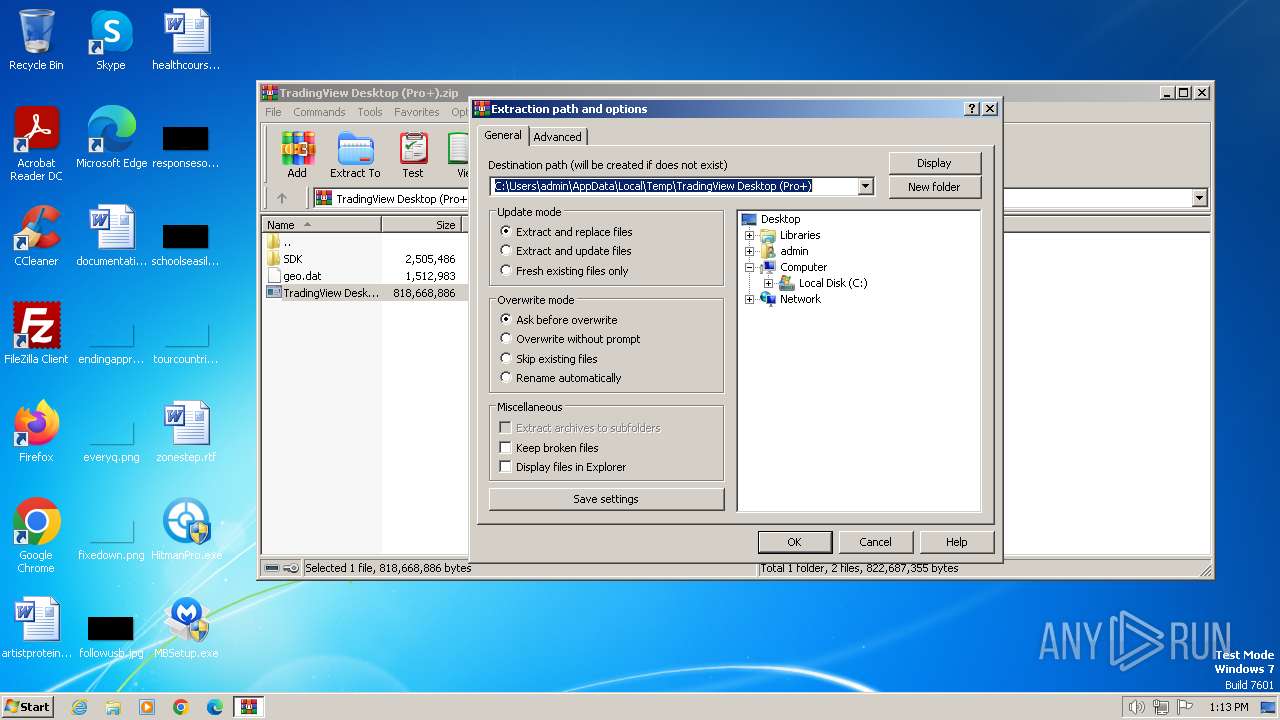
Task: Select Ask before overwrite option
Action: click(x=558, y=319)
